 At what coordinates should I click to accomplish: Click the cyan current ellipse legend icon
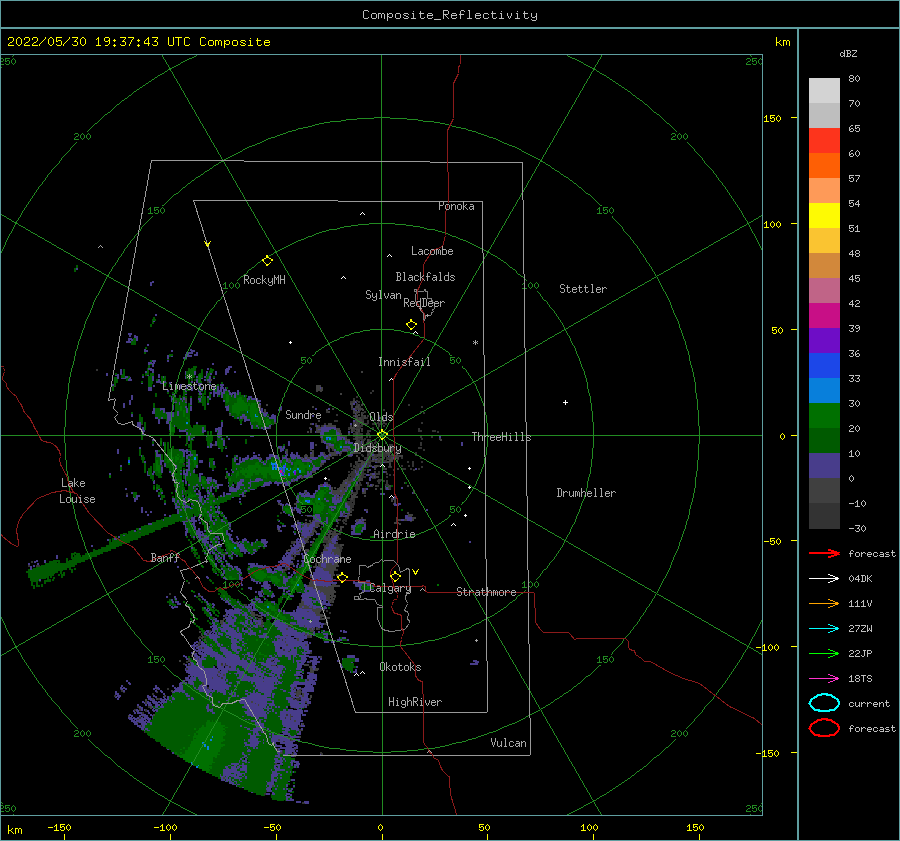coord(824,703)
